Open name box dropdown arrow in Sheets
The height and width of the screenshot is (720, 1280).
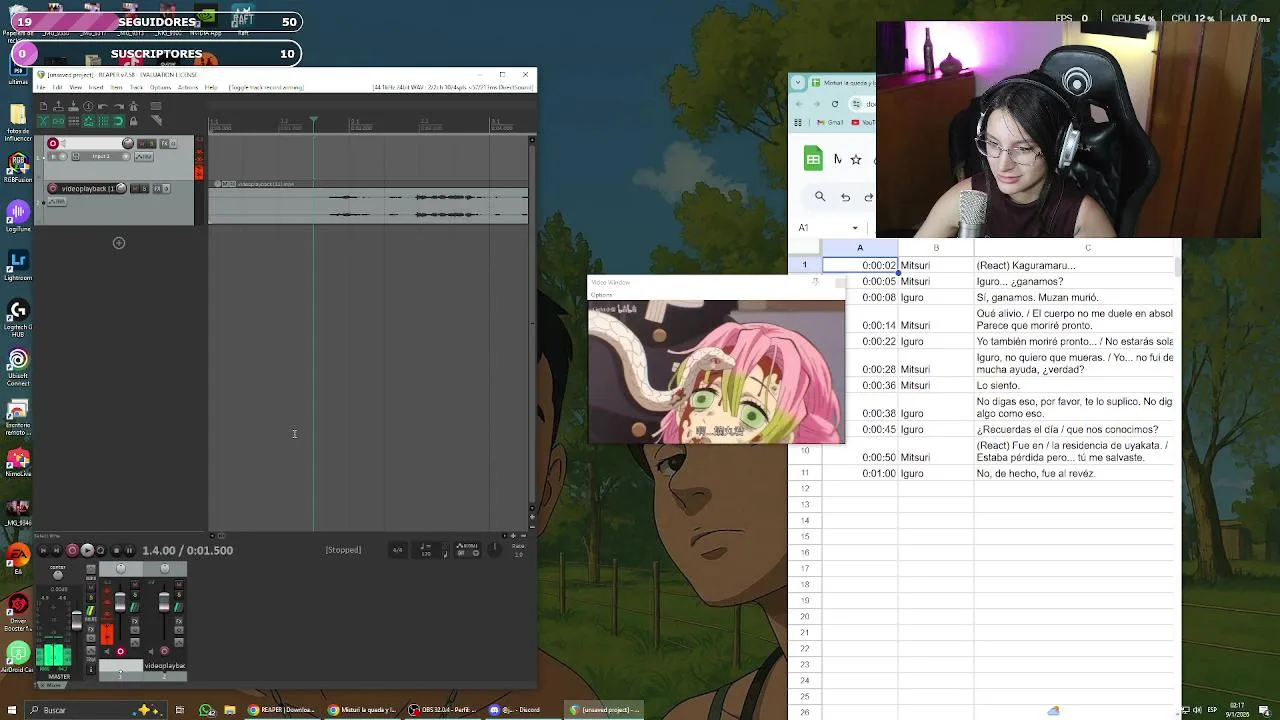(x=855, y=228)
